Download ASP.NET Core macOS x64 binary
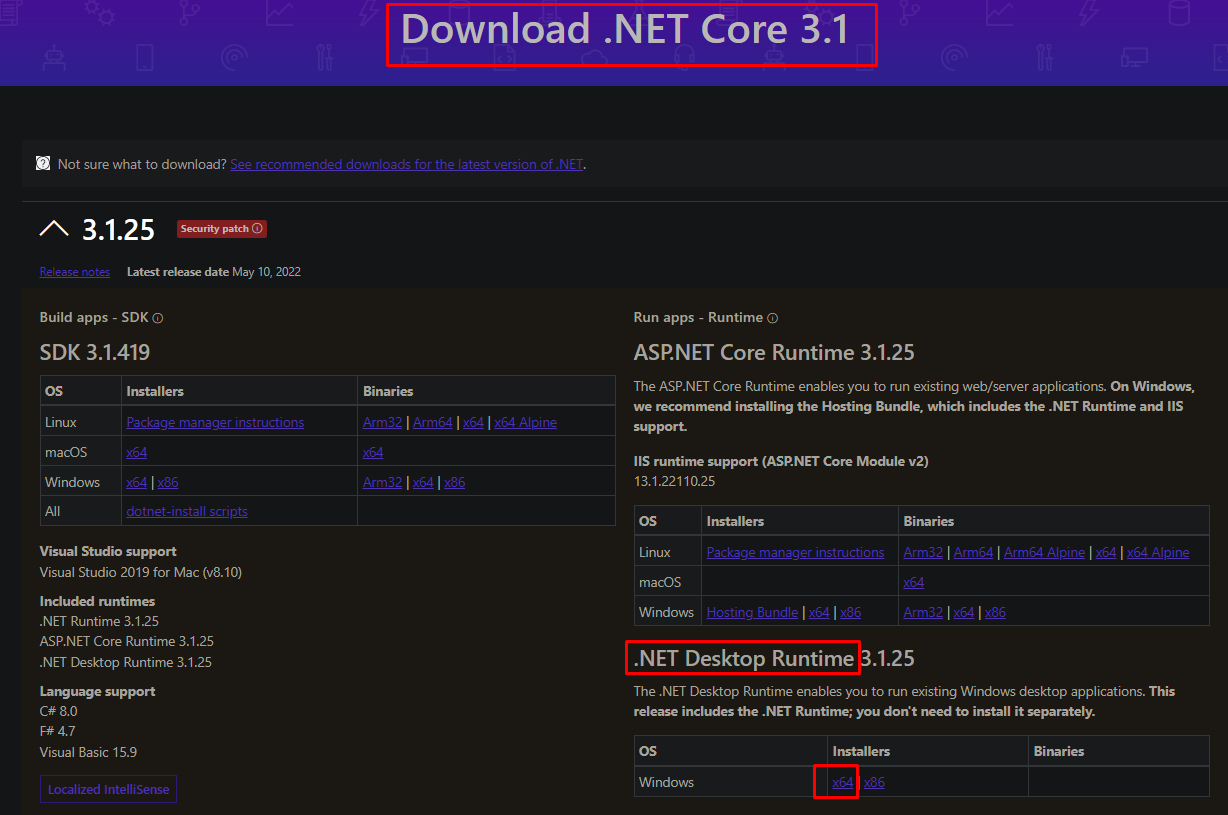 point(913,582)
